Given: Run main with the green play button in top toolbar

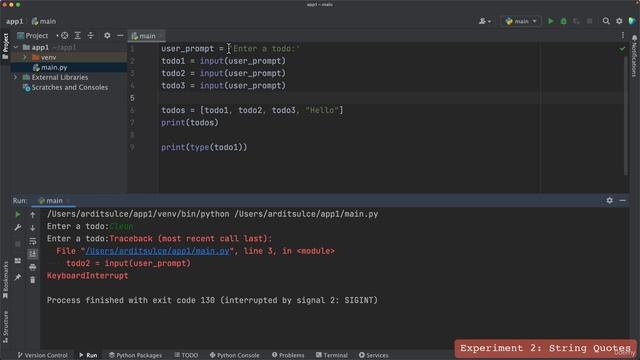Looking at the screenshot, I should tap(551, 21).
